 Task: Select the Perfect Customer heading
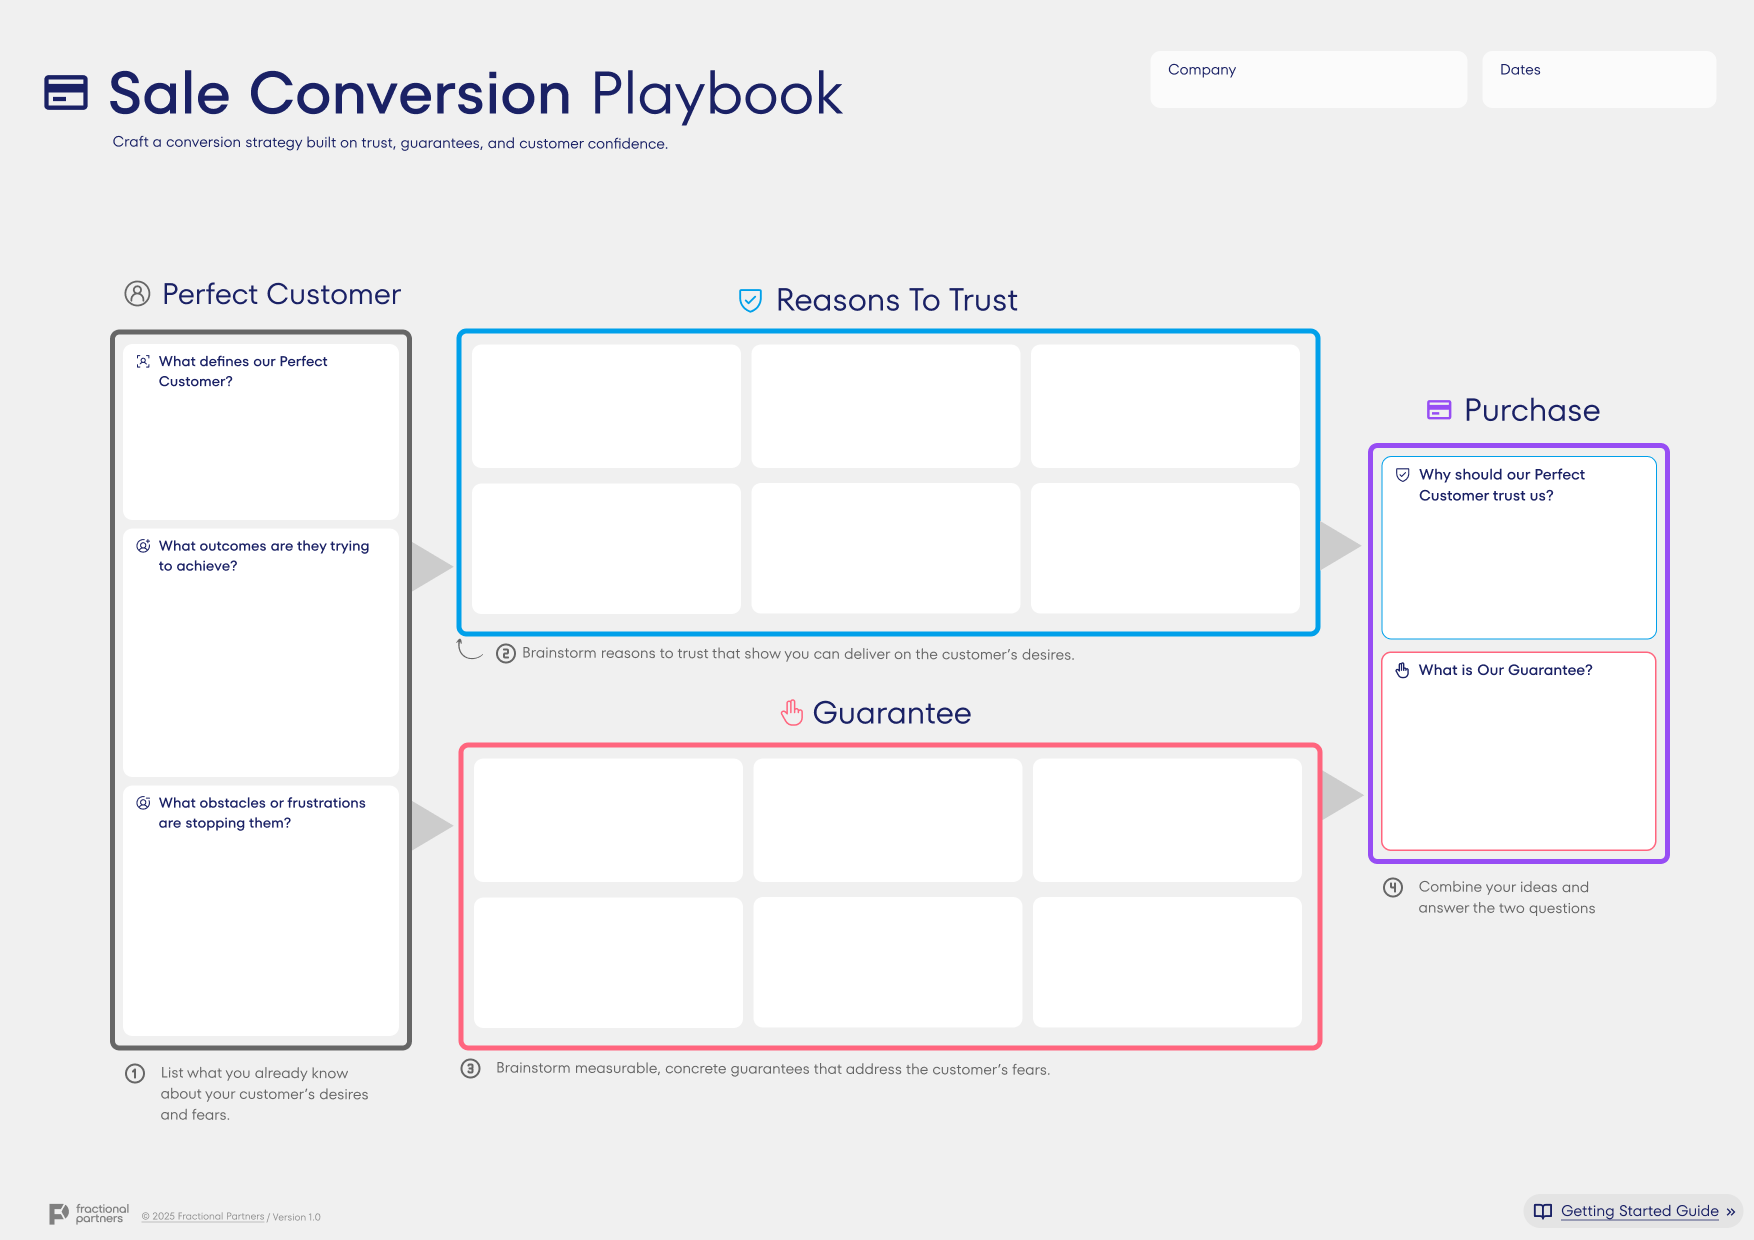(282, 294)
